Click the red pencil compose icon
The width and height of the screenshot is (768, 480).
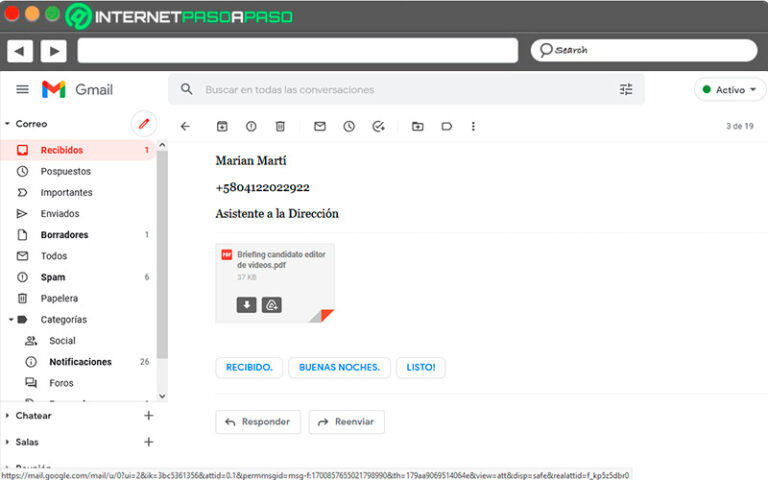pos(144,124)
